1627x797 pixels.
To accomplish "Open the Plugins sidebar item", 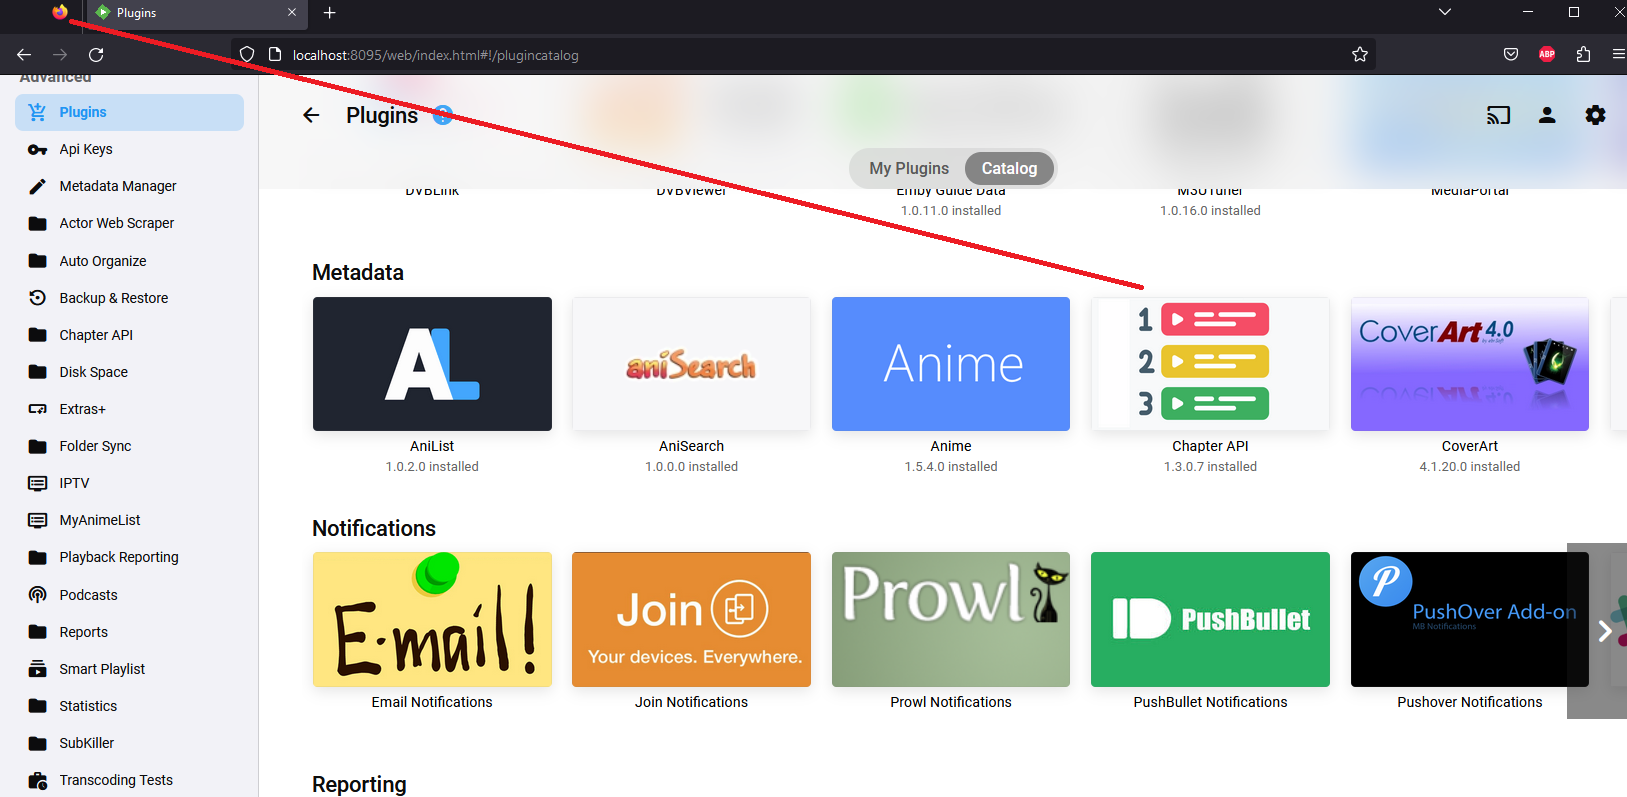I will 129,112.
